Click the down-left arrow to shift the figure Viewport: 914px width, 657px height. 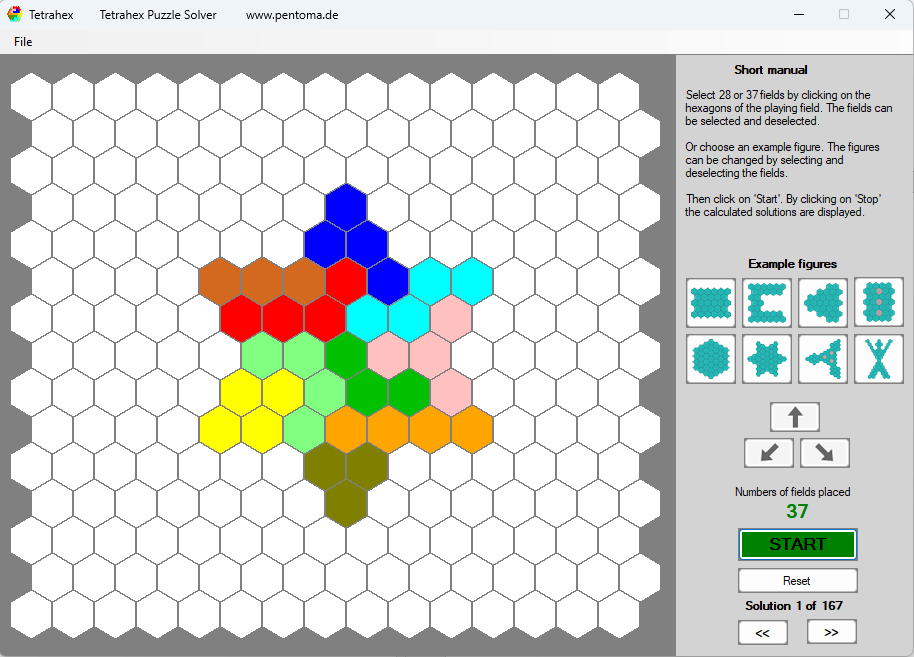click(x=768, y=453)
